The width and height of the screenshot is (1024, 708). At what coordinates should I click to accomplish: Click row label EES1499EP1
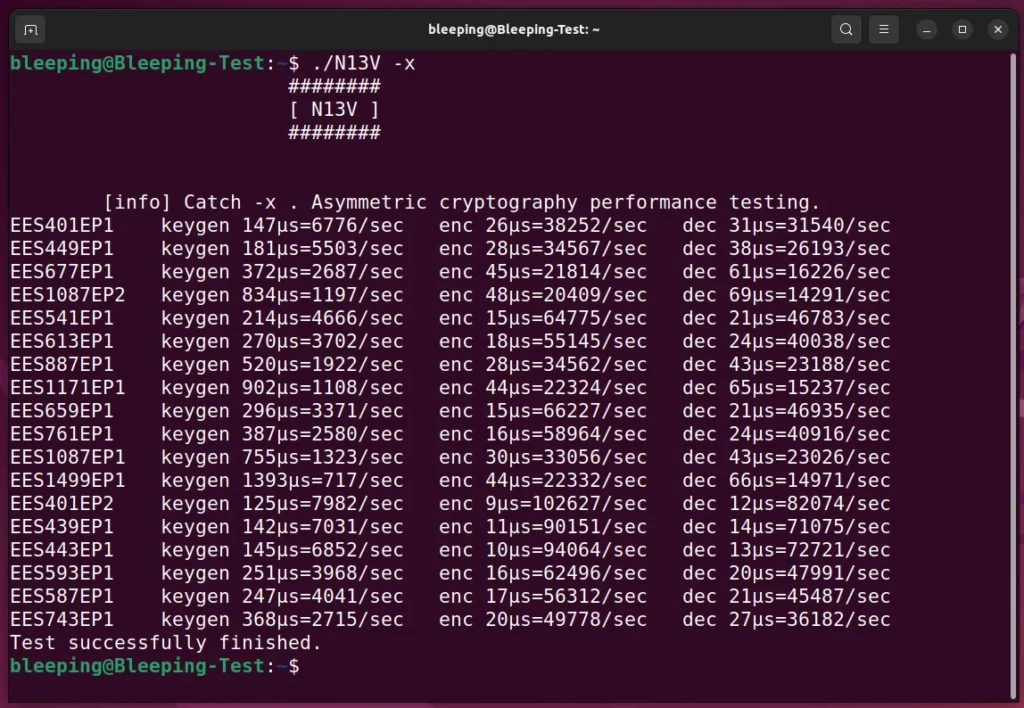click(x=67, y=481)
